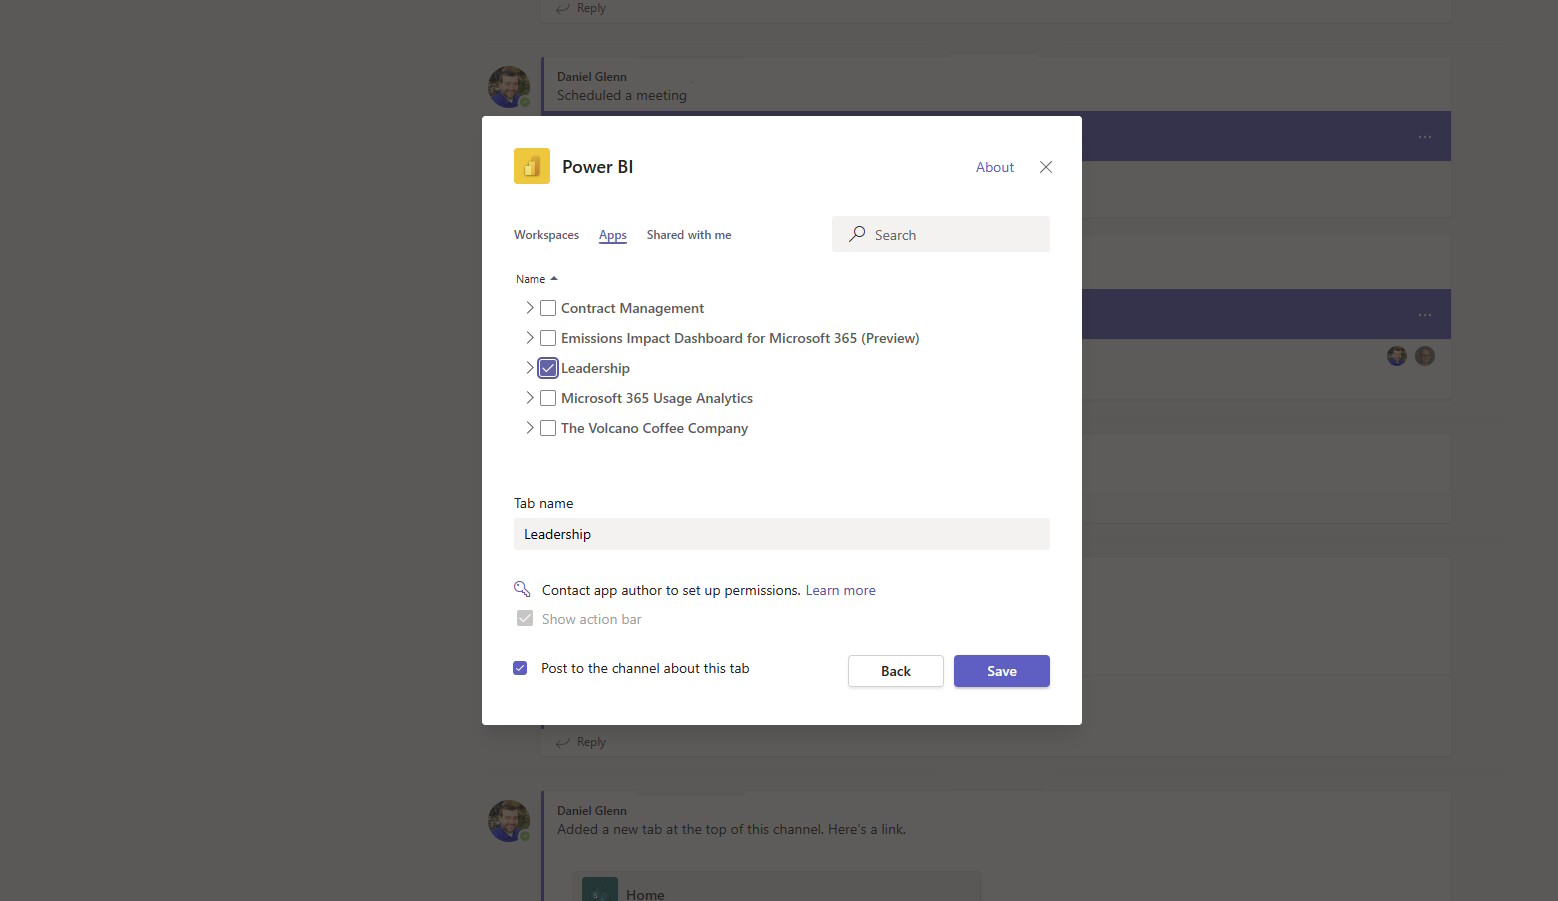Open more options on the meeting card
The height and width of the screenshot is (901, 1558).
[1424, 136]
